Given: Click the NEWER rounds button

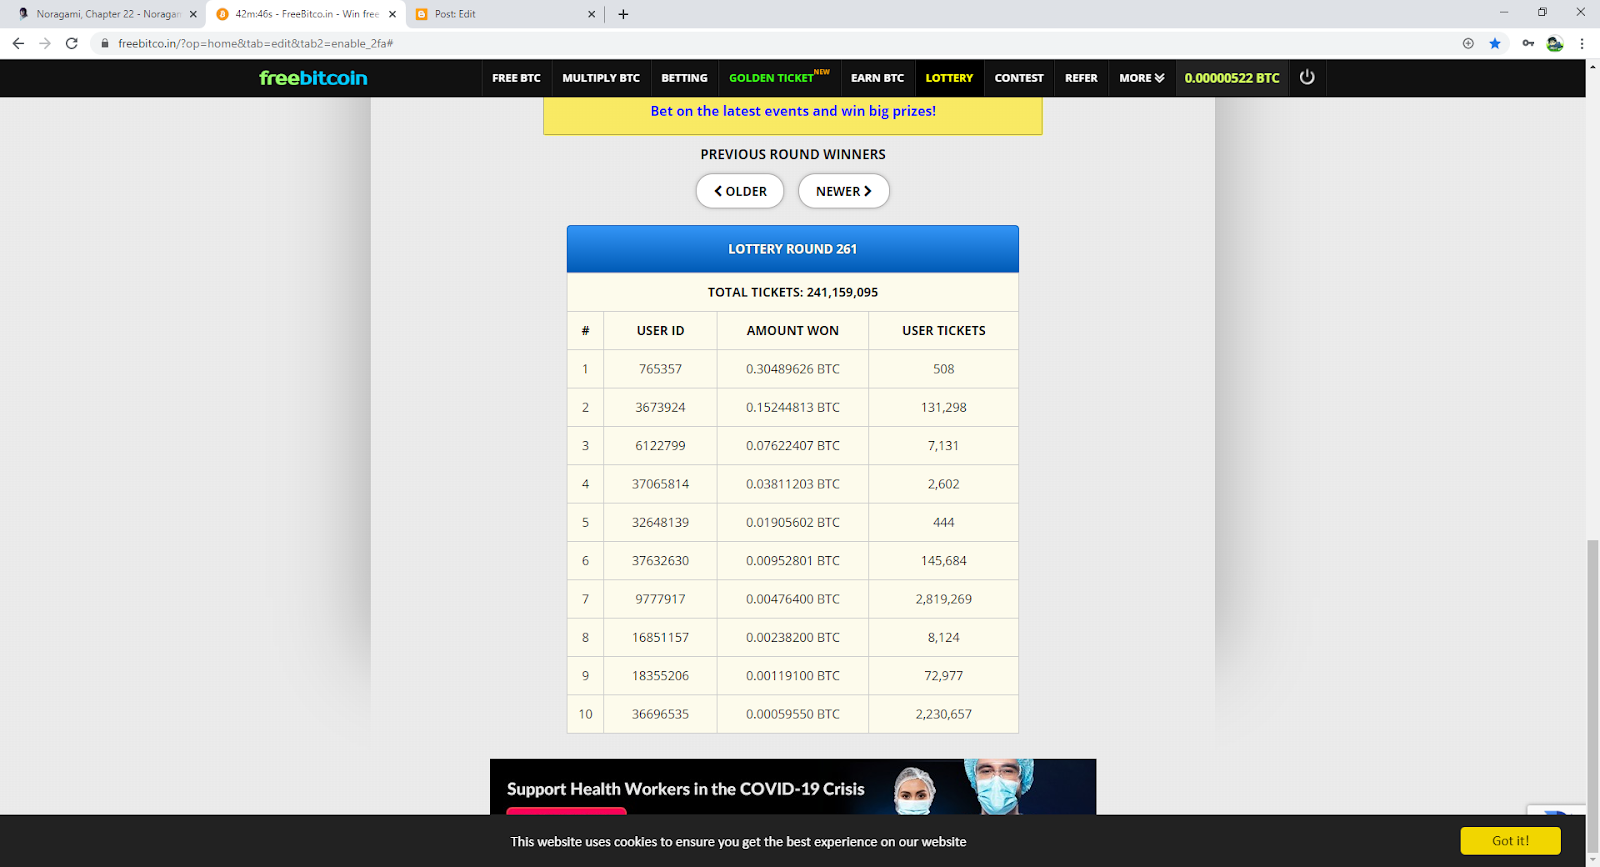Looking at the screenshot, I should 843,191.
